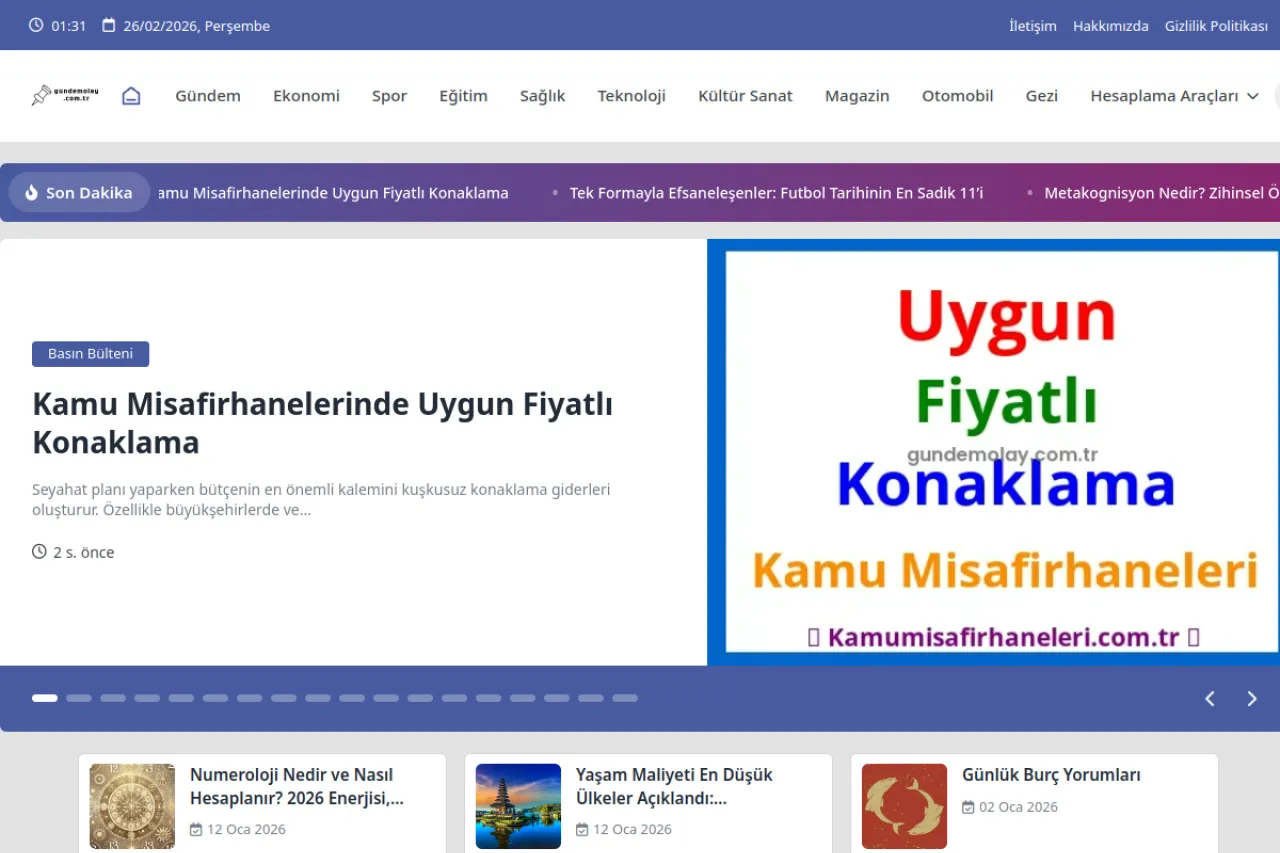
Task: Click the Son Dakika flame icon
Action: (31, 192)
